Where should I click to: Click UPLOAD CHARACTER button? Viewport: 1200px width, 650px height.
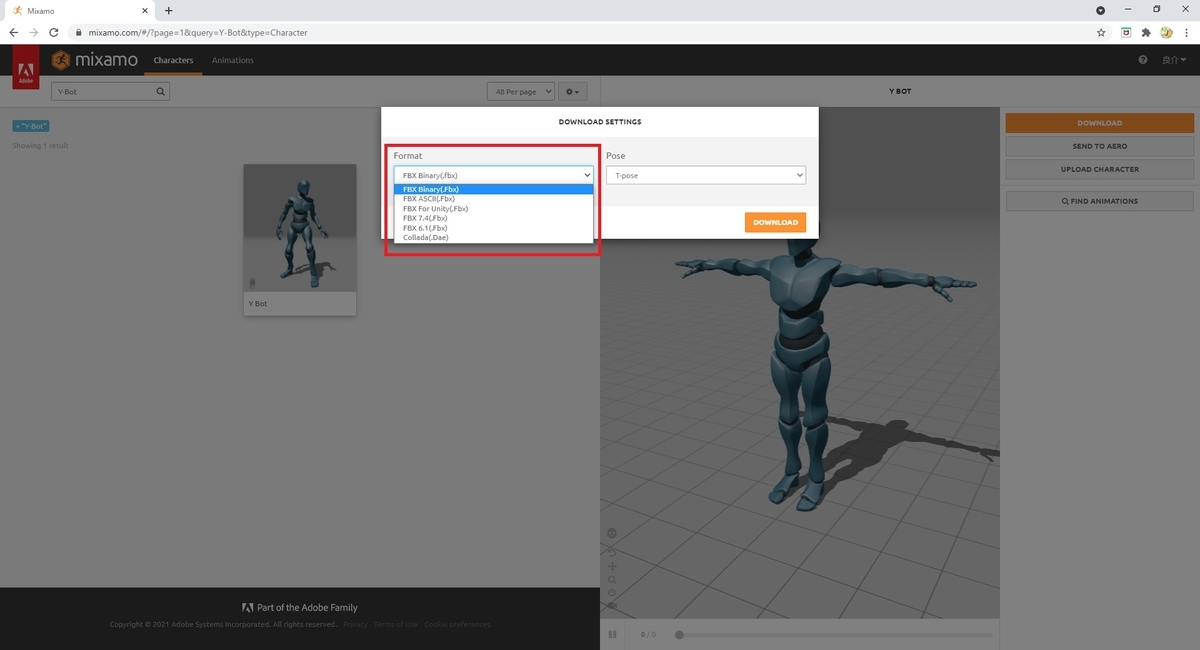point(1100,169)
